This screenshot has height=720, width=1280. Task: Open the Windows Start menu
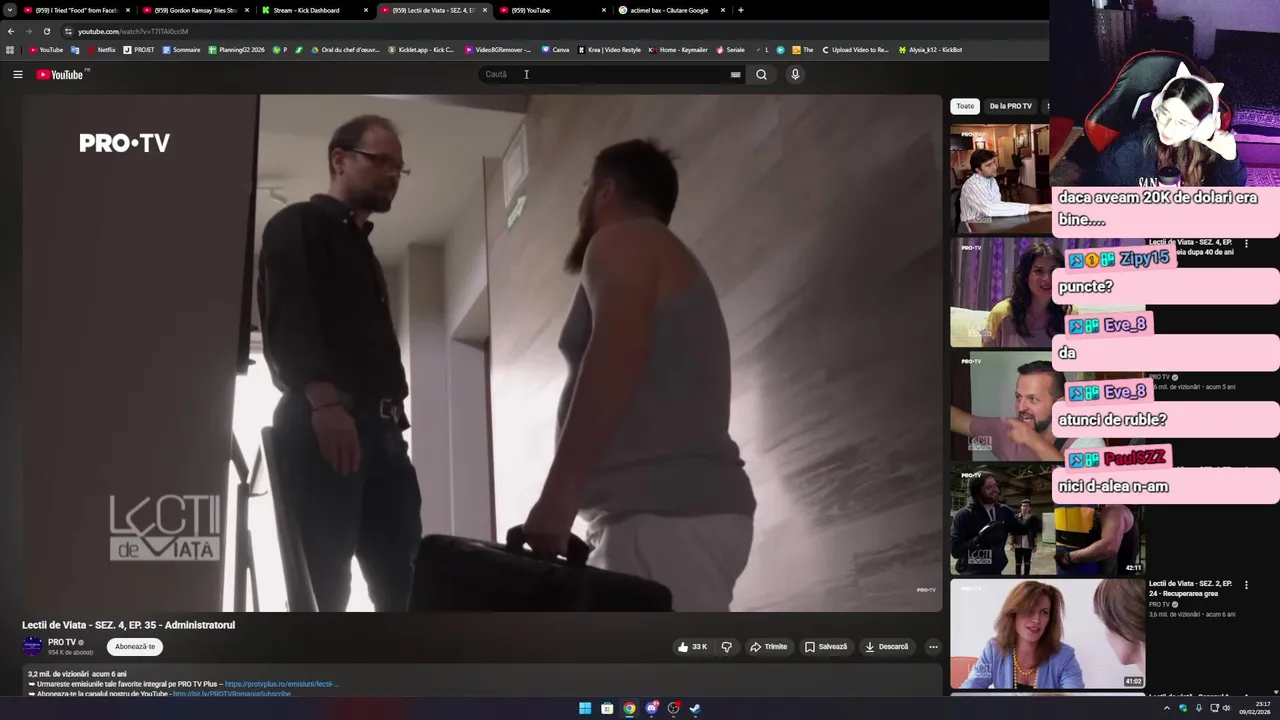click(x=585, y=708)
